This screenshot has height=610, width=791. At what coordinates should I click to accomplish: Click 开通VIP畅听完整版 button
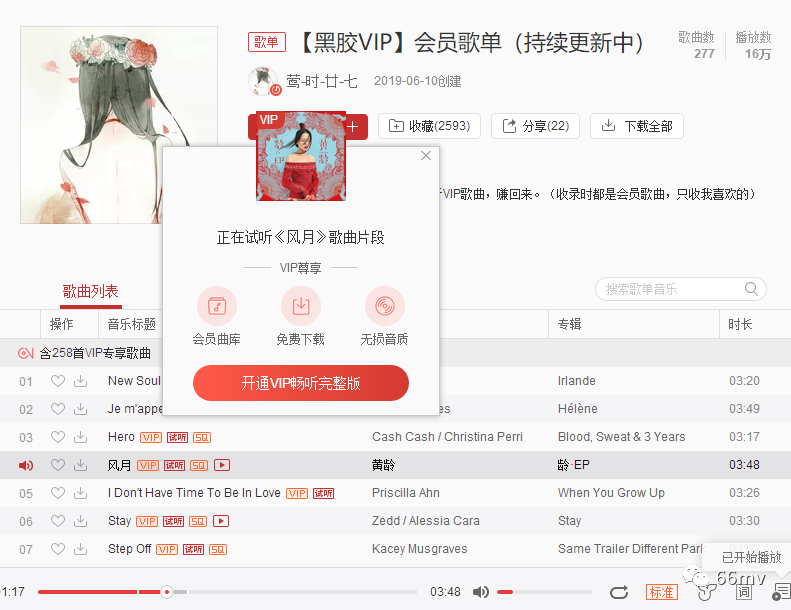(x=301, y=383)
